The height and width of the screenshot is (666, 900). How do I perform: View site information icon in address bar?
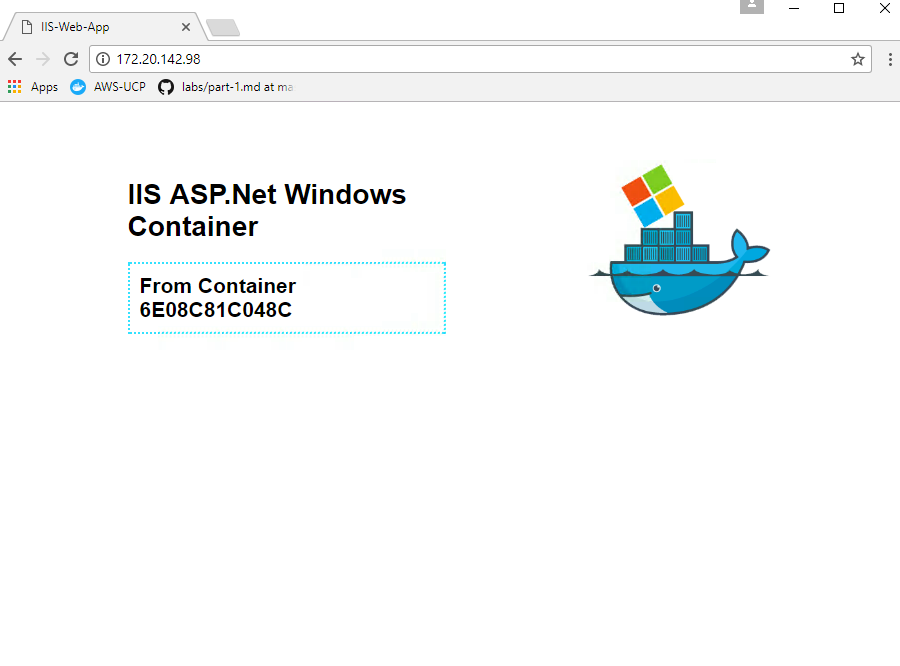[103, 59]
